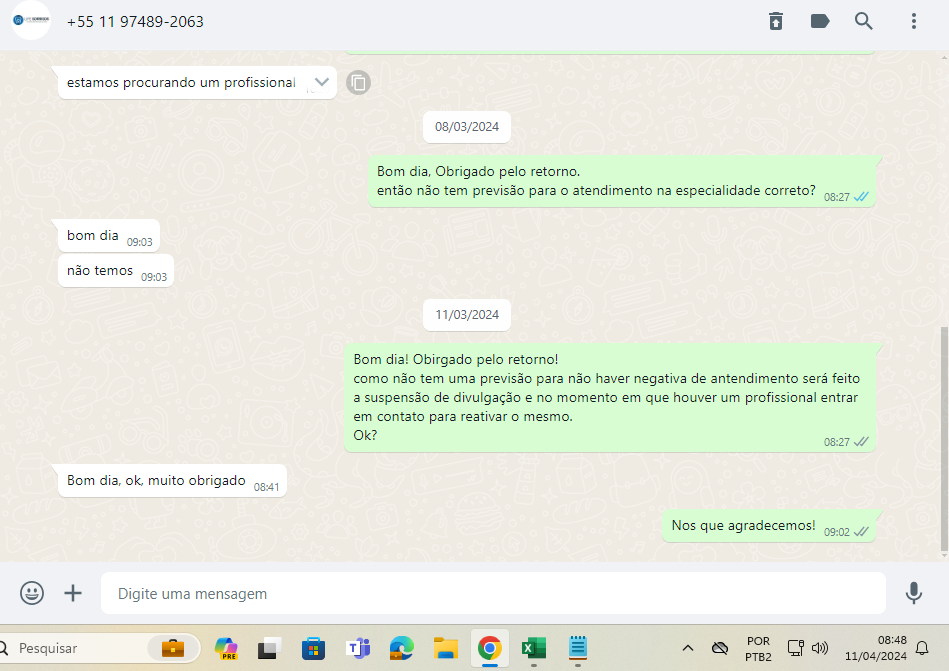Switch input language via POR PTB2
The height and width of the screenshot is (671, 949).
[758, 648]
